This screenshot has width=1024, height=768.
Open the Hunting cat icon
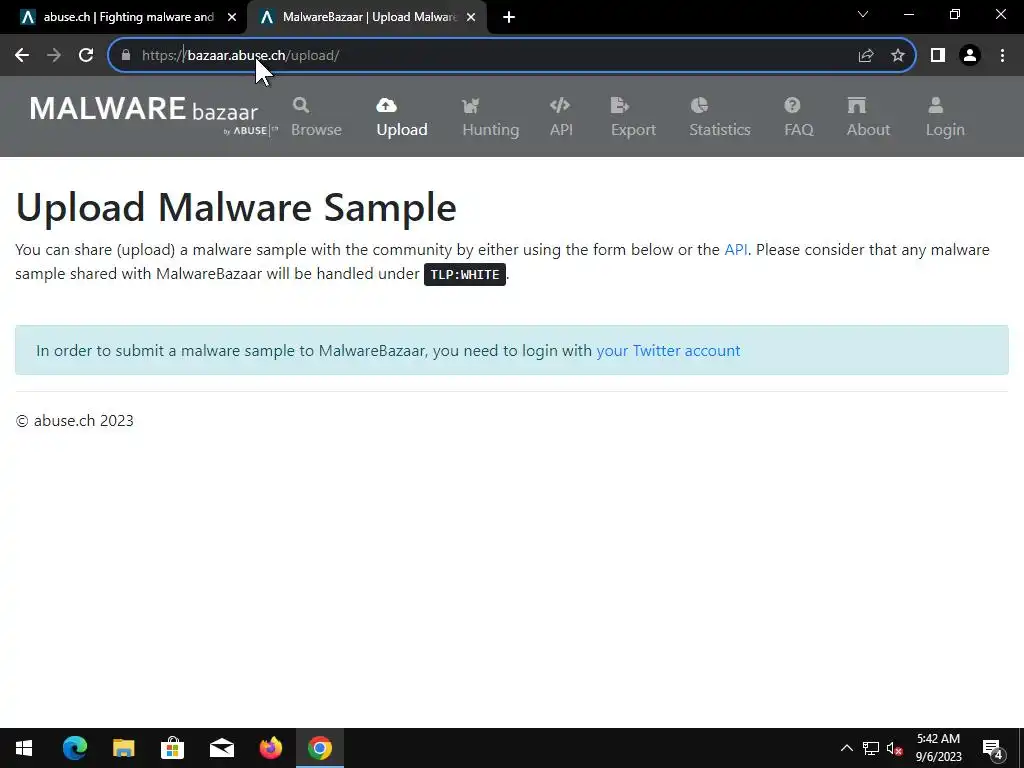(x=470, y=105)
